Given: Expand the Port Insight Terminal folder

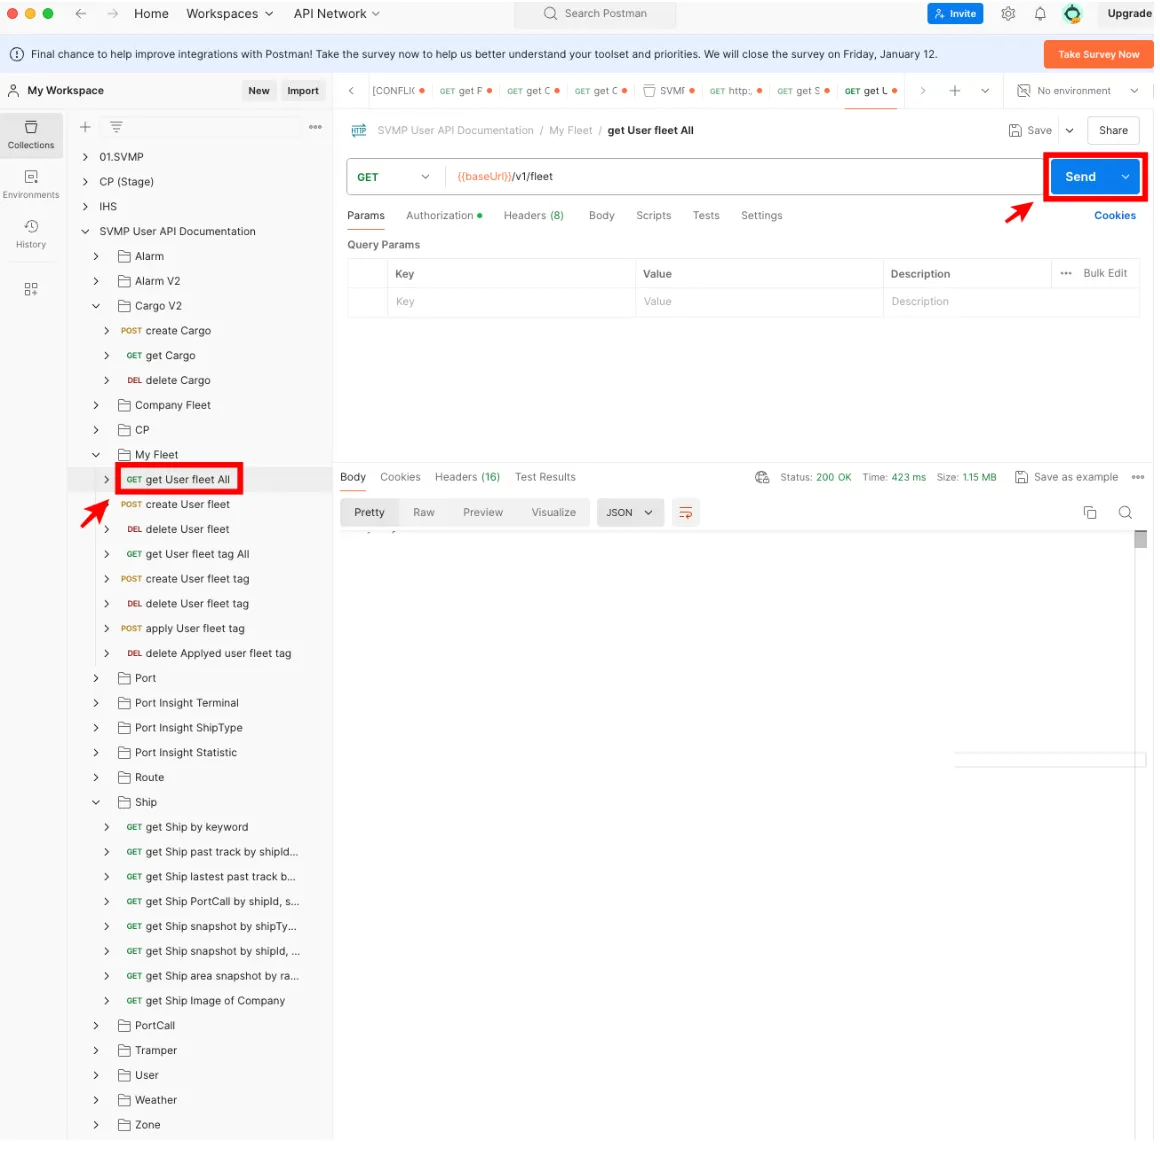Looking at the screenshot, I should [x=96, y=704].
